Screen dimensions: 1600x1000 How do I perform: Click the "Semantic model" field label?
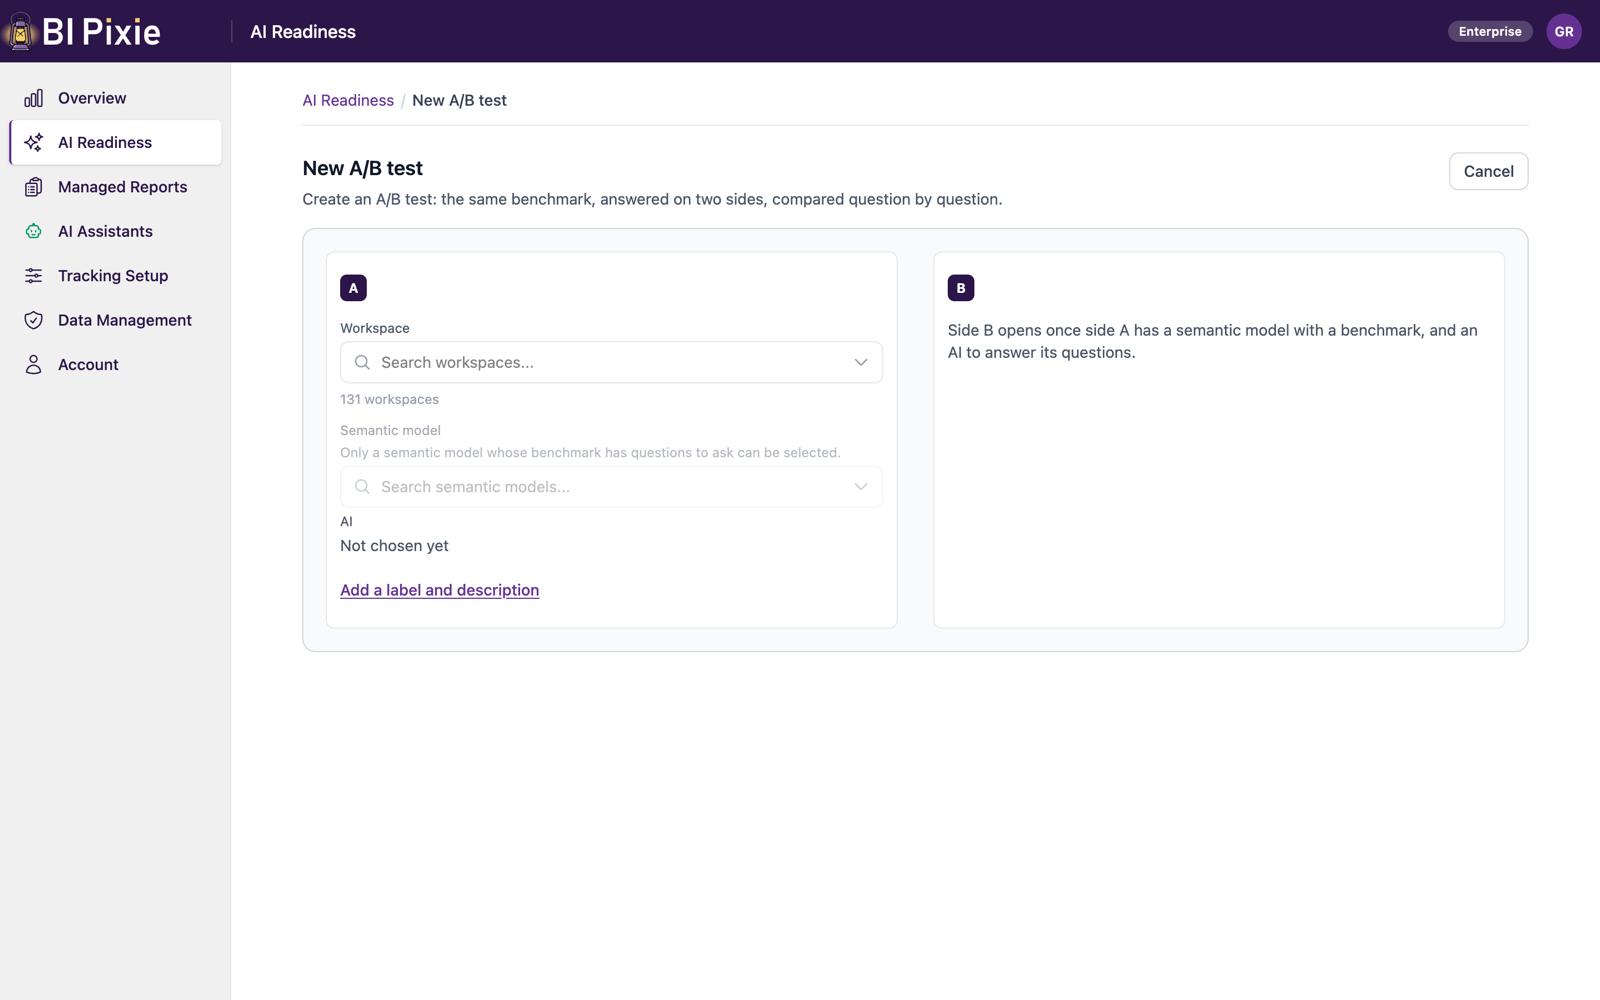point(390,430)
